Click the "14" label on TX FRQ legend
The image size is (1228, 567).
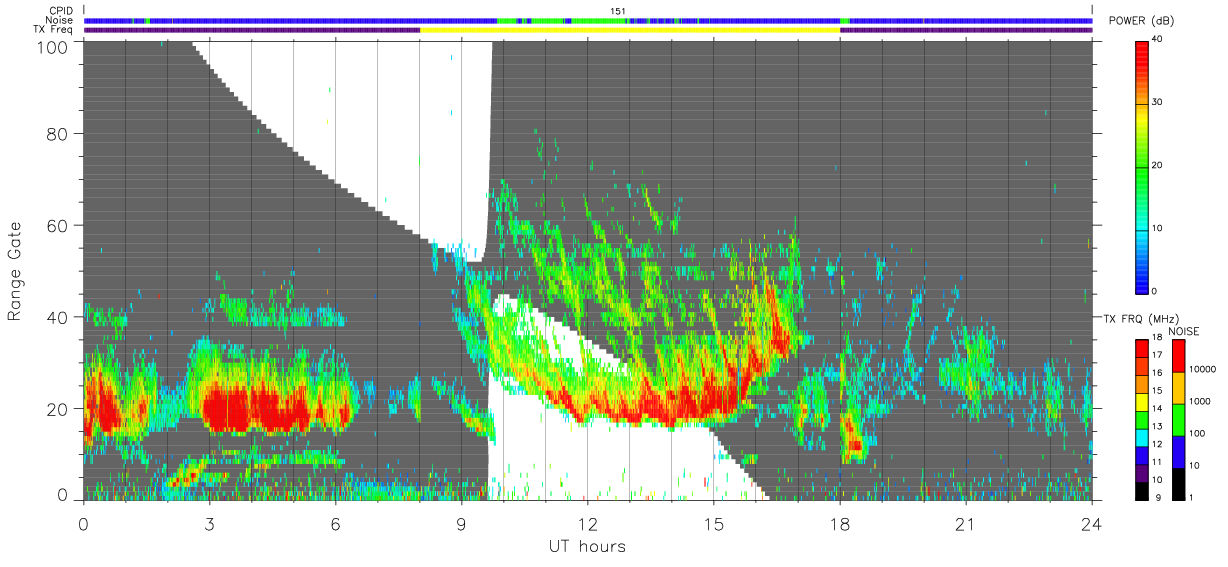[1159, 408]
